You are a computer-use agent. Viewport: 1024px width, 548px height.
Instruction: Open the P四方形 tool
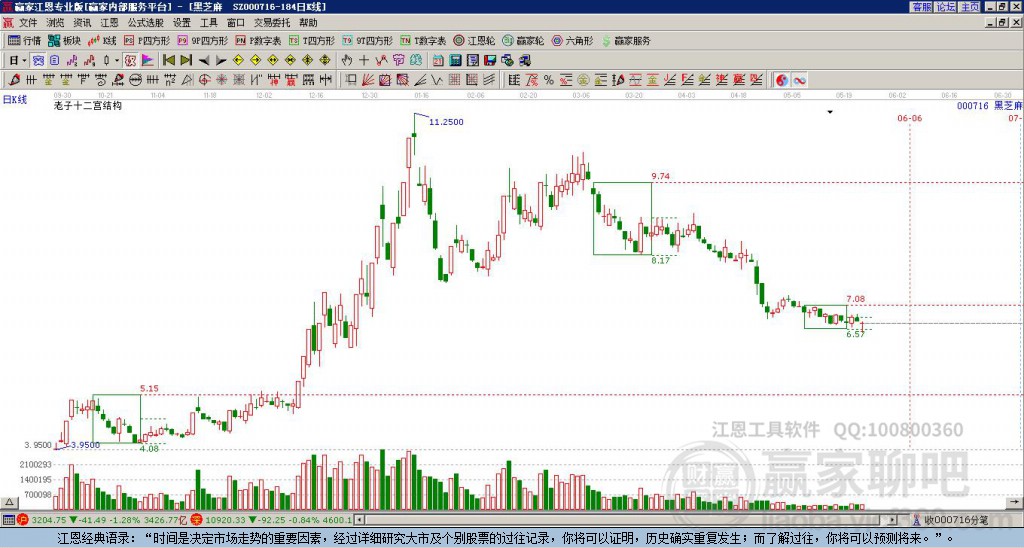pos(147,40)
